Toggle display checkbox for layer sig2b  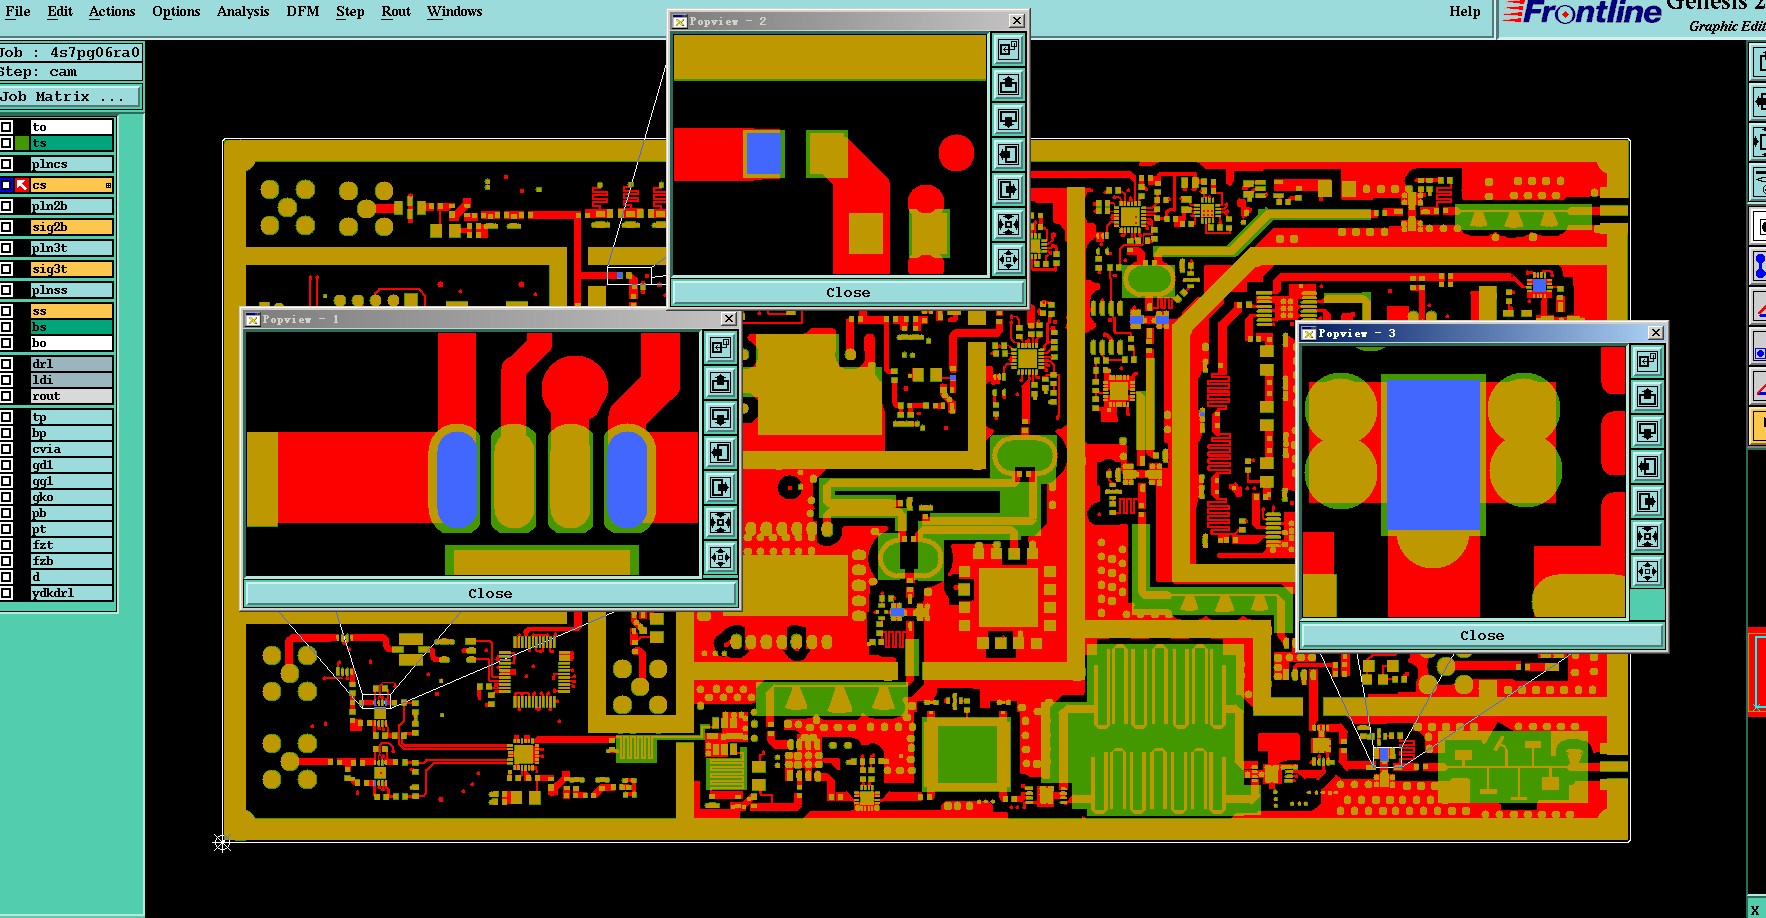tap(6, 227)
